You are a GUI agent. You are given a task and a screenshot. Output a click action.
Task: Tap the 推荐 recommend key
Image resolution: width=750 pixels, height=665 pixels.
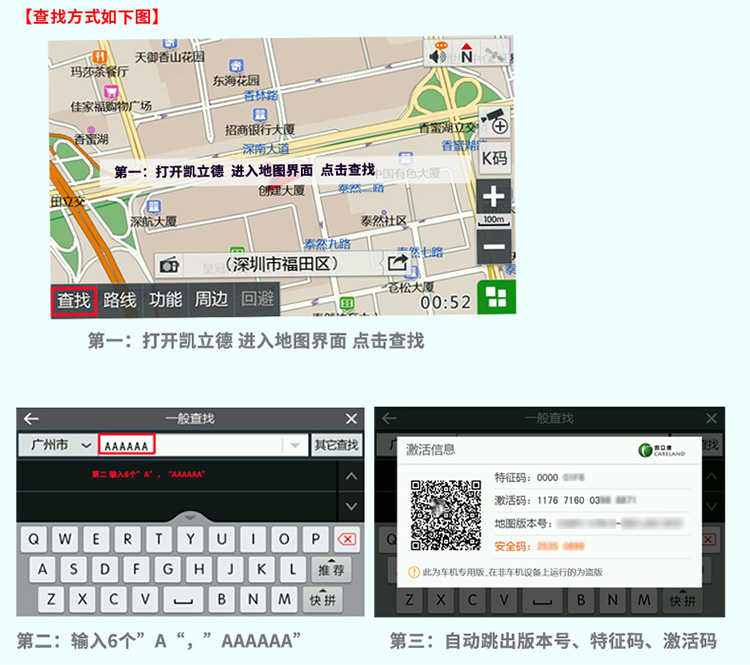[x=331, y=570]
